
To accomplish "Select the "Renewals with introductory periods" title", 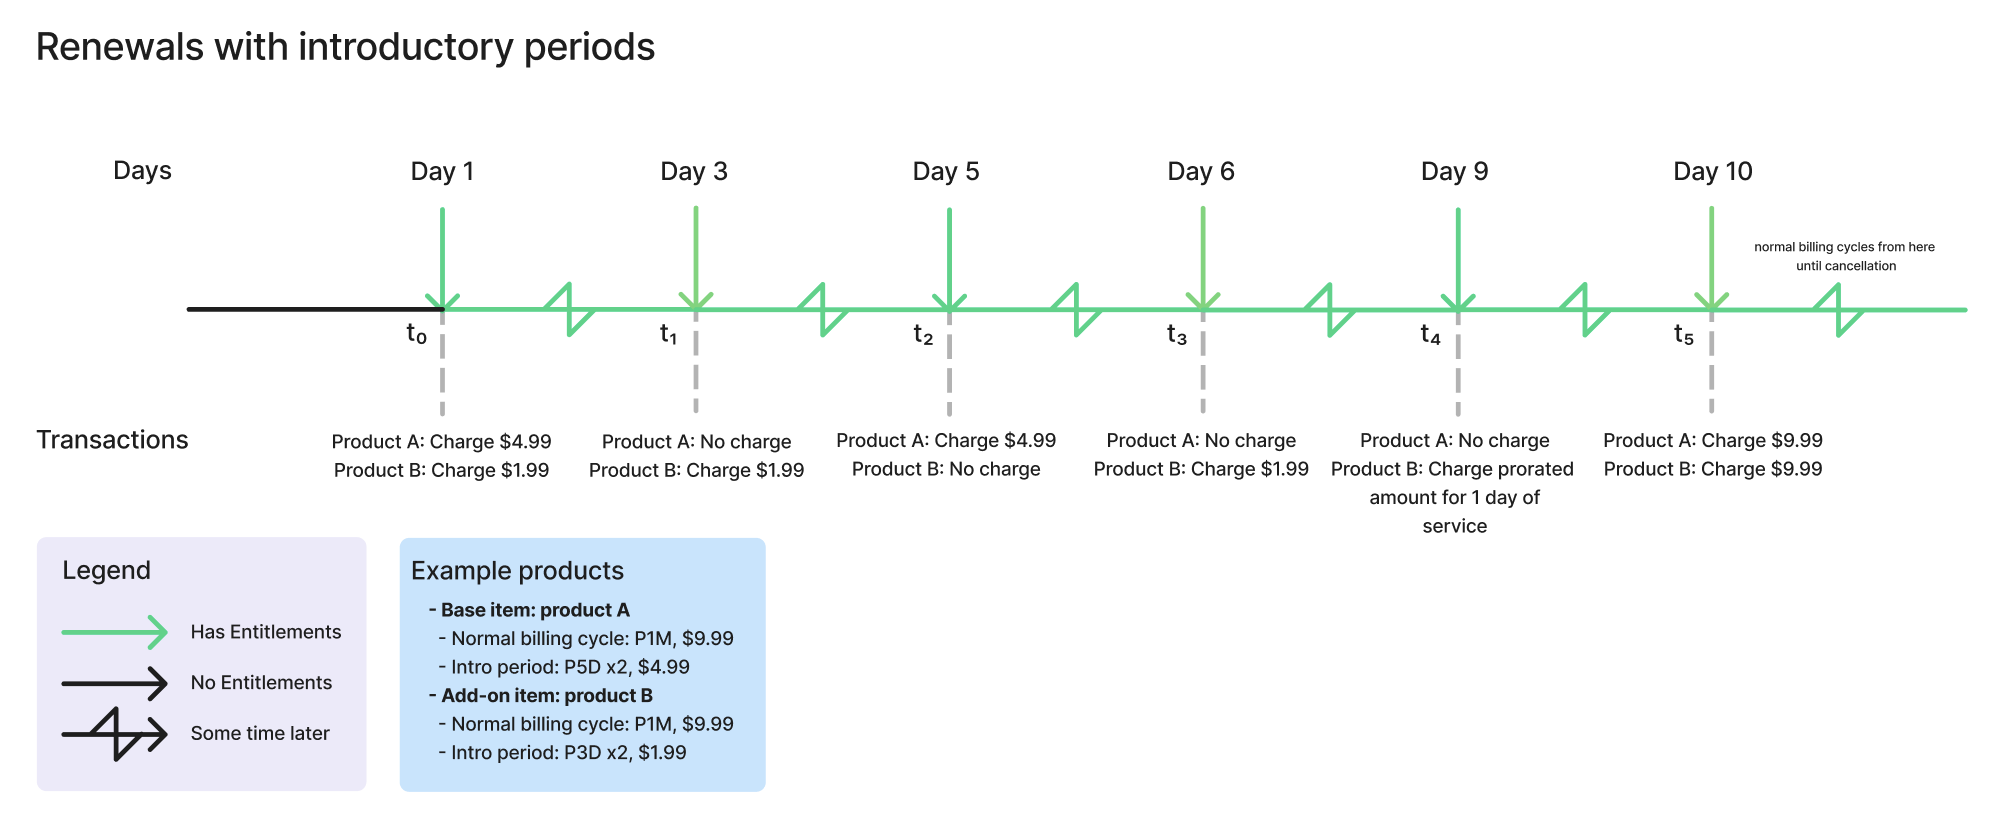I will 345,47.
